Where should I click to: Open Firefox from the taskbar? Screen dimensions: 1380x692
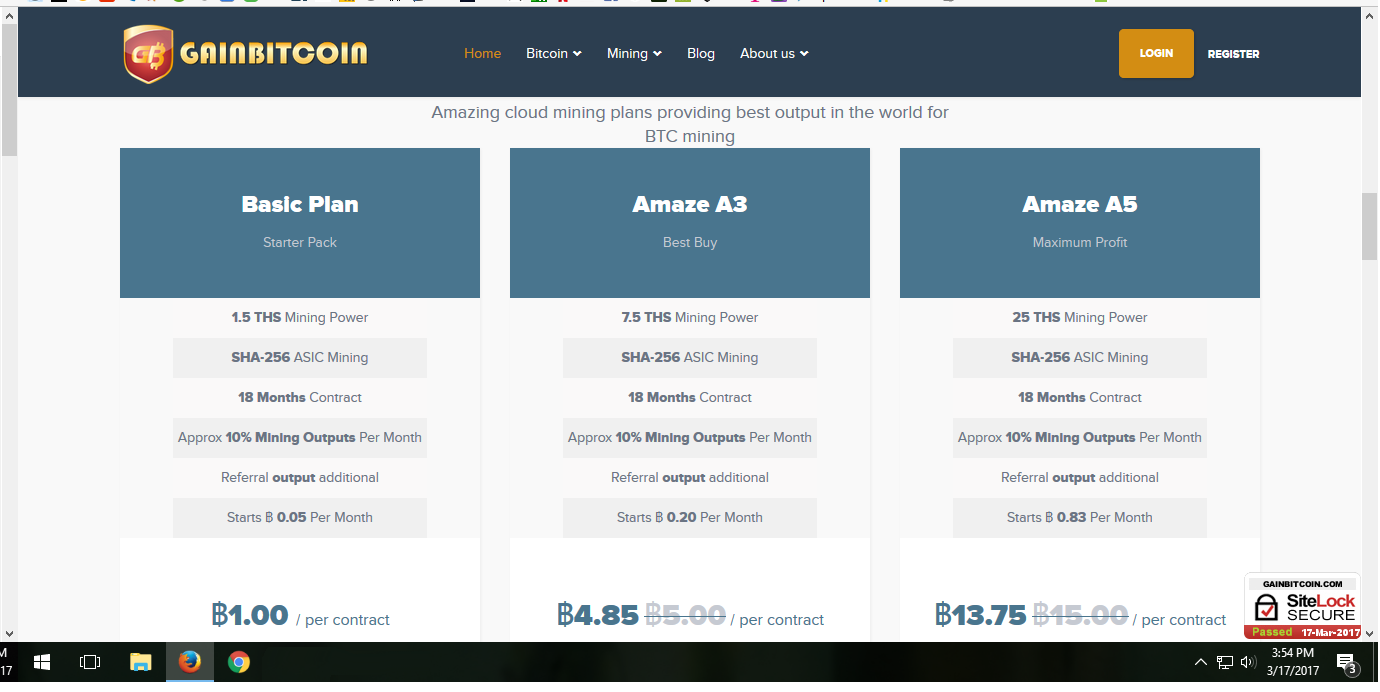[x=189, y=662]
